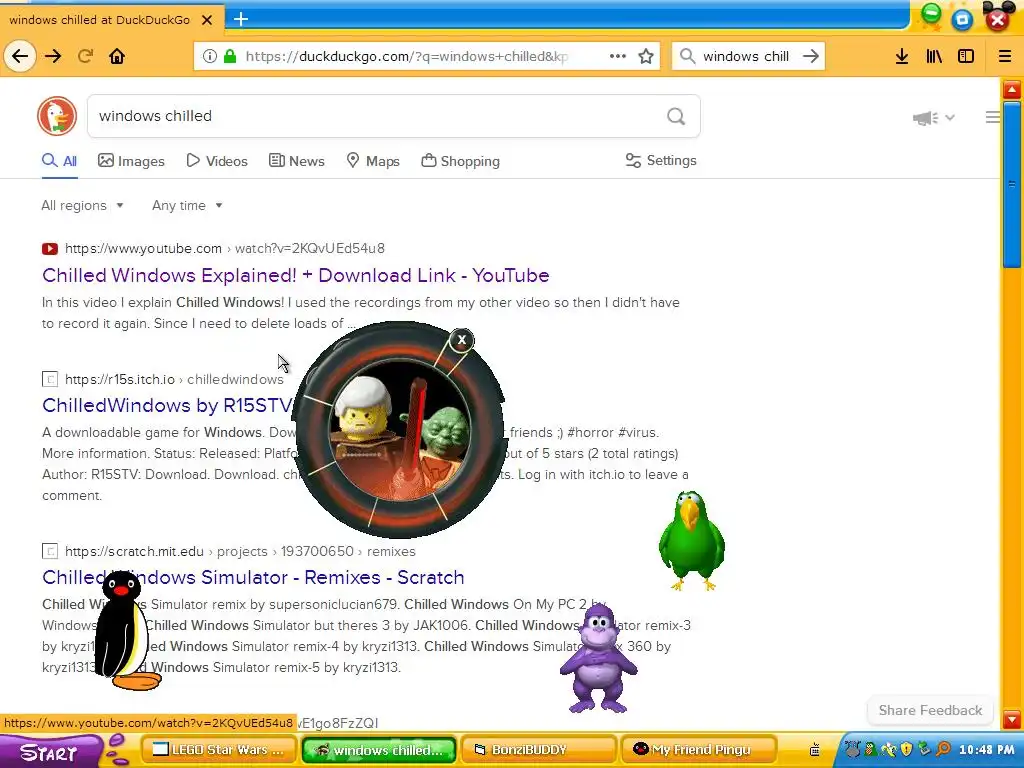Click the blue window restore button
The image size is (1024, 768).
point(963,20)
